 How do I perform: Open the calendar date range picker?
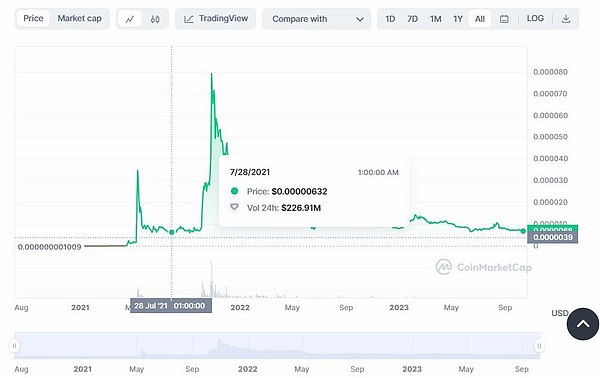(x=504, y=19)
